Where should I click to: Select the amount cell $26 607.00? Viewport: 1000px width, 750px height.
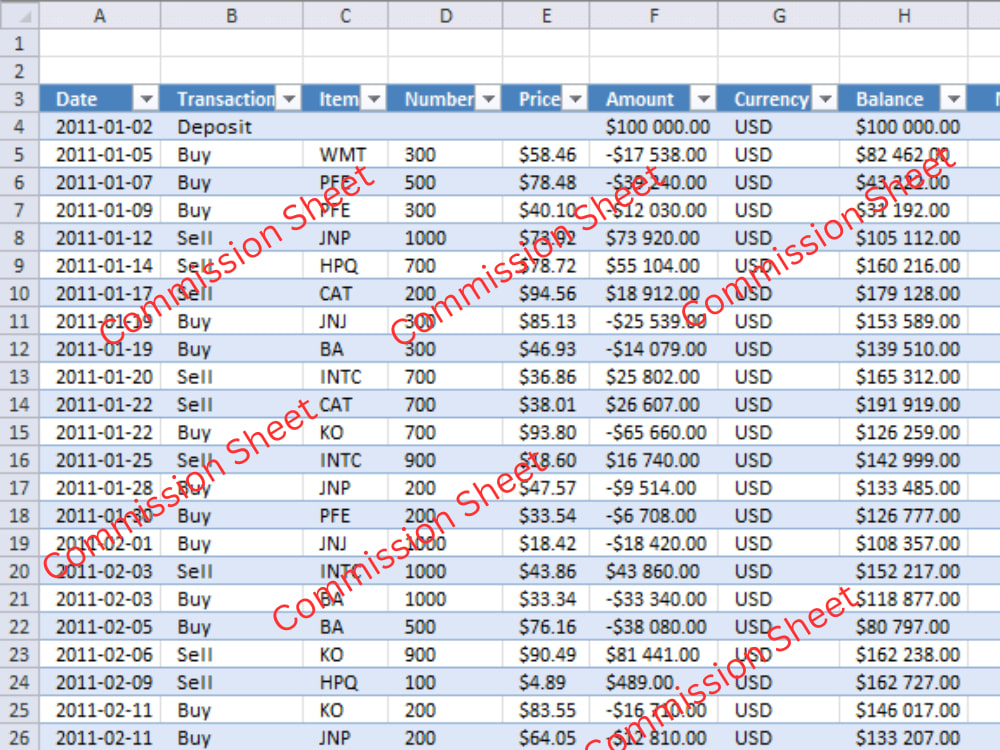coord(654,404)
